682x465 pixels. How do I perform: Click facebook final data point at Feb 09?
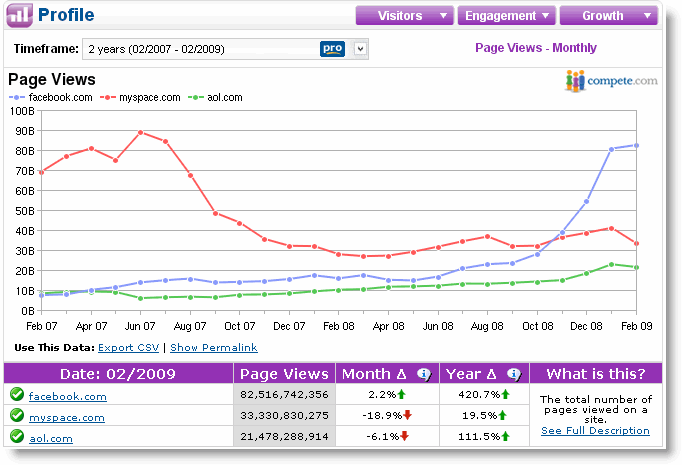click(636, 146)
